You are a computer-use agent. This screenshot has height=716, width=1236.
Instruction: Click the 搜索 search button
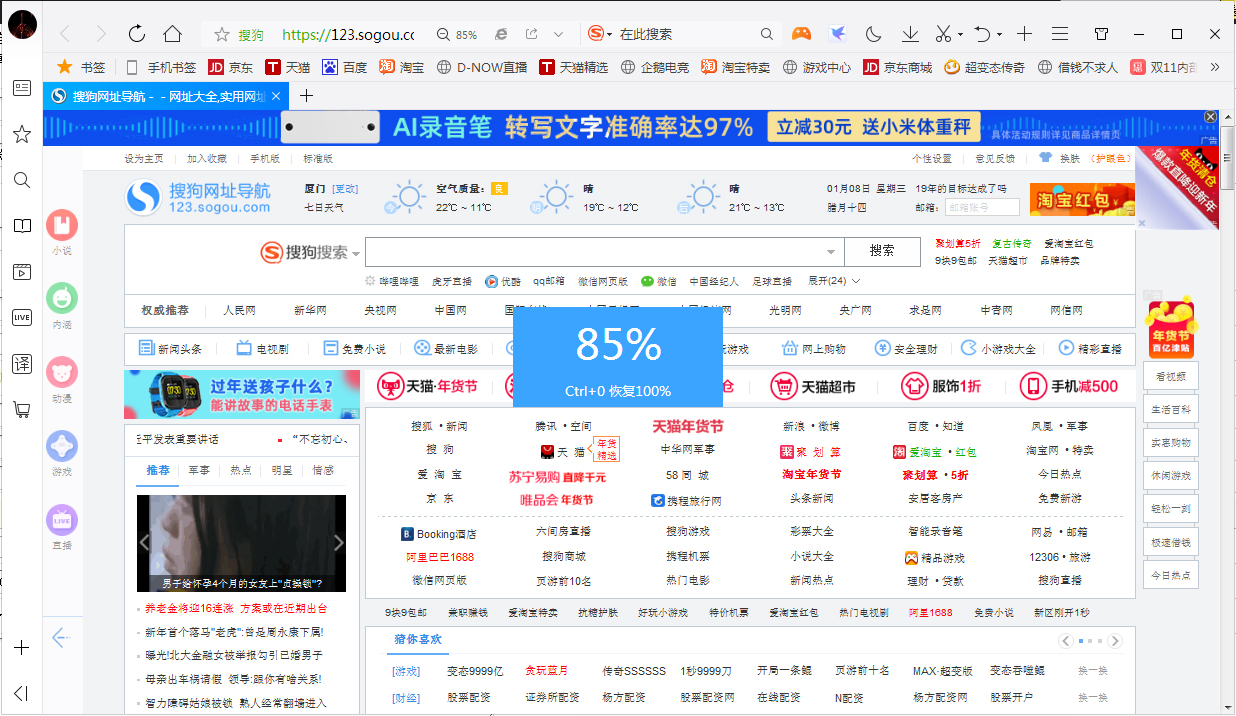click(882, 251)
